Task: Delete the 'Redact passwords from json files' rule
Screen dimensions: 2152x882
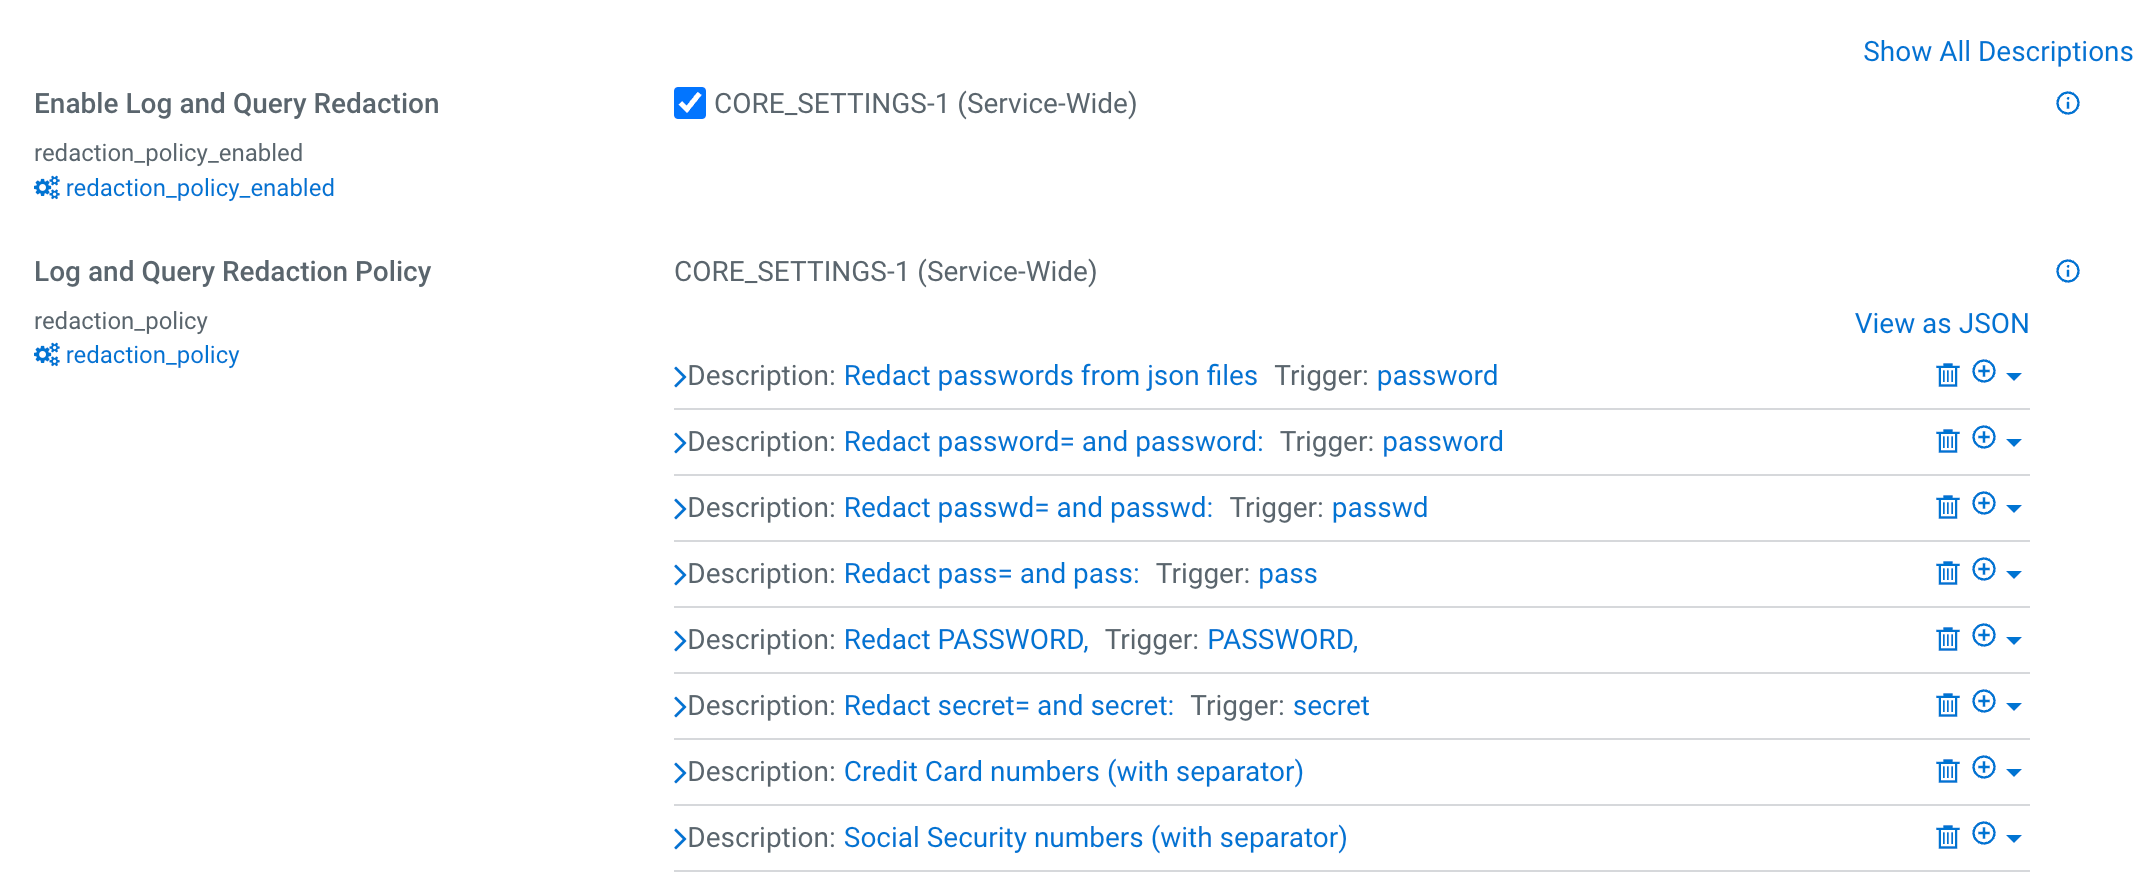Action: (1947, 376)
